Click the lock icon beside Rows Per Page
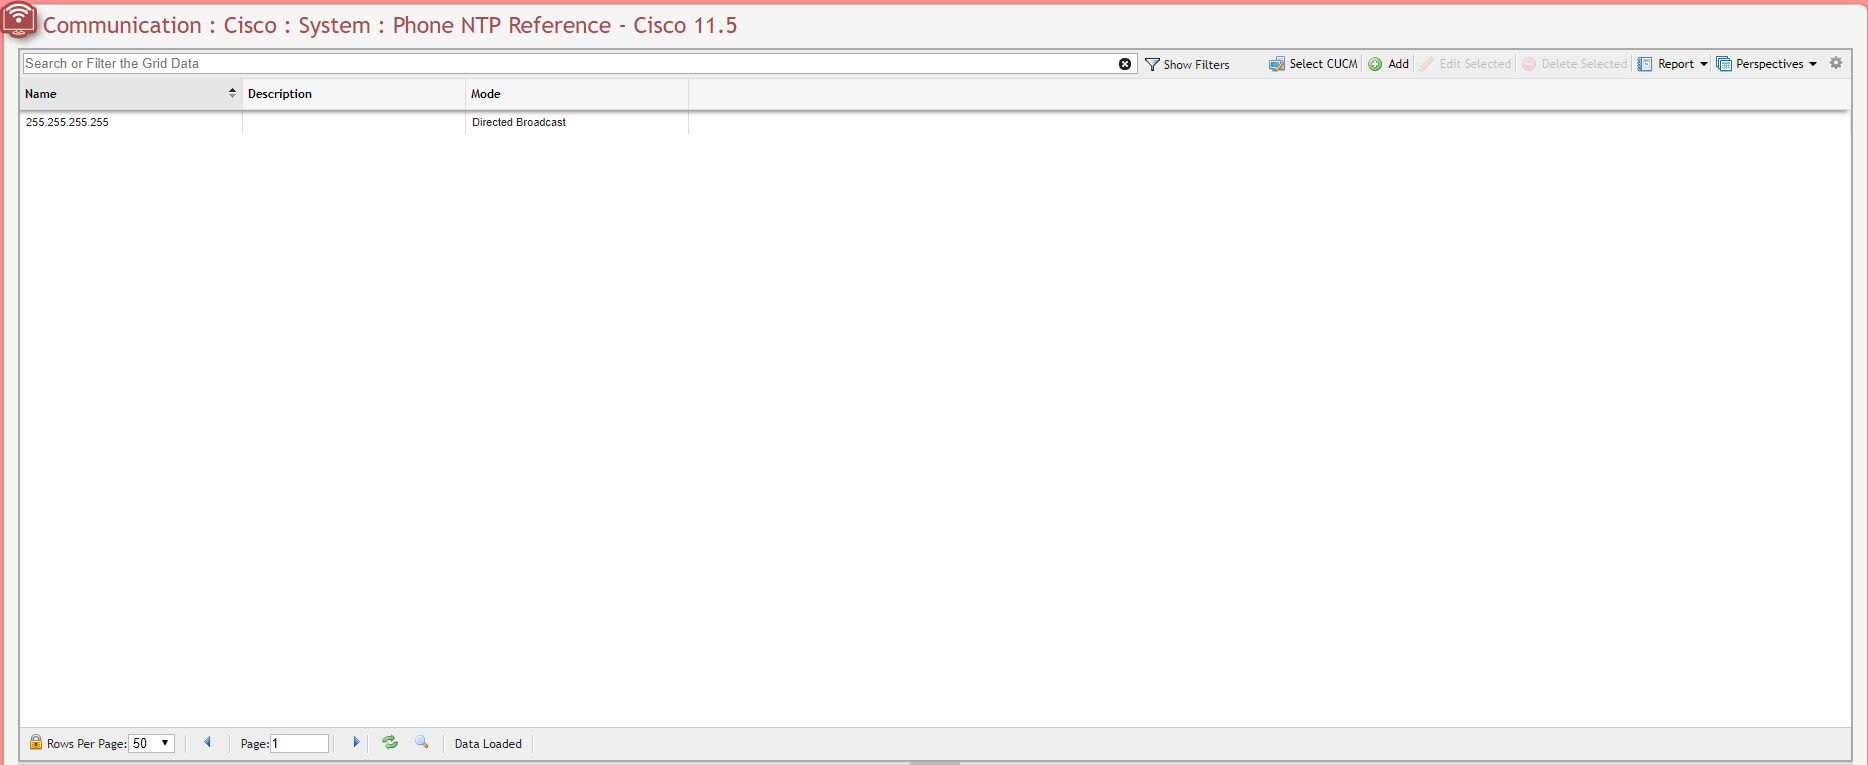The width and height of the screenshot is (1868, 765). tap(36, 742)
